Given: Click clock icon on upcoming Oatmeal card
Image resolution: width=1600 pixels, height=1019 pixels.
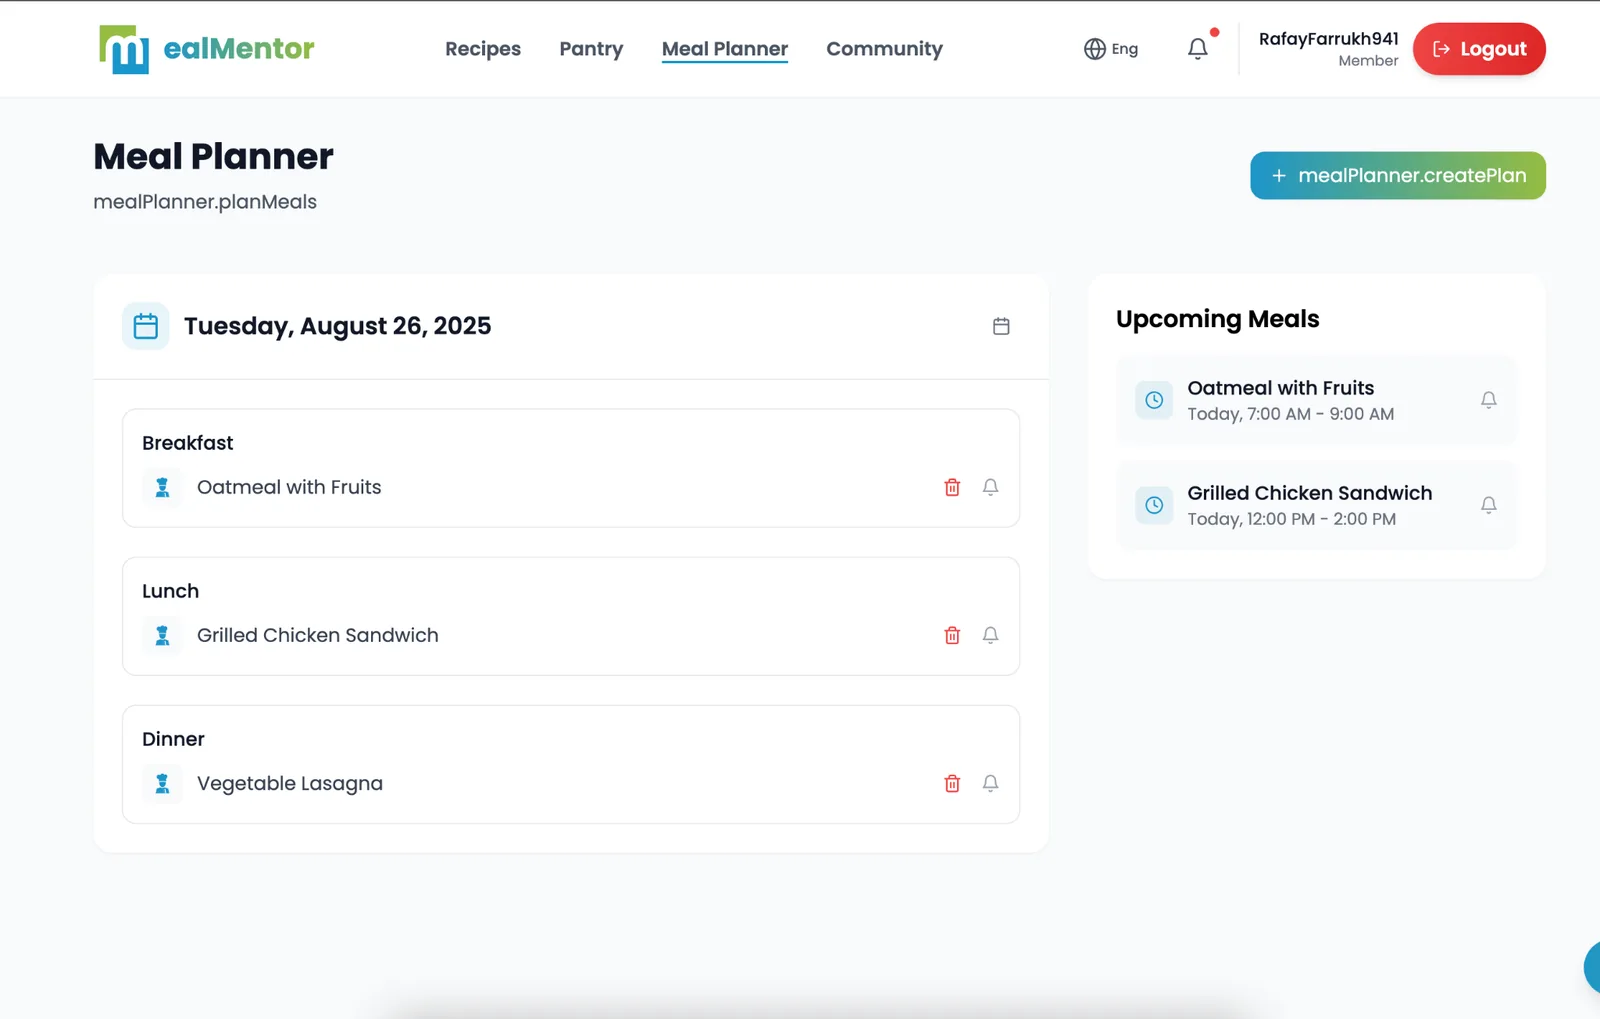Looking at the screenshot, I should (x=1154, y=400).
